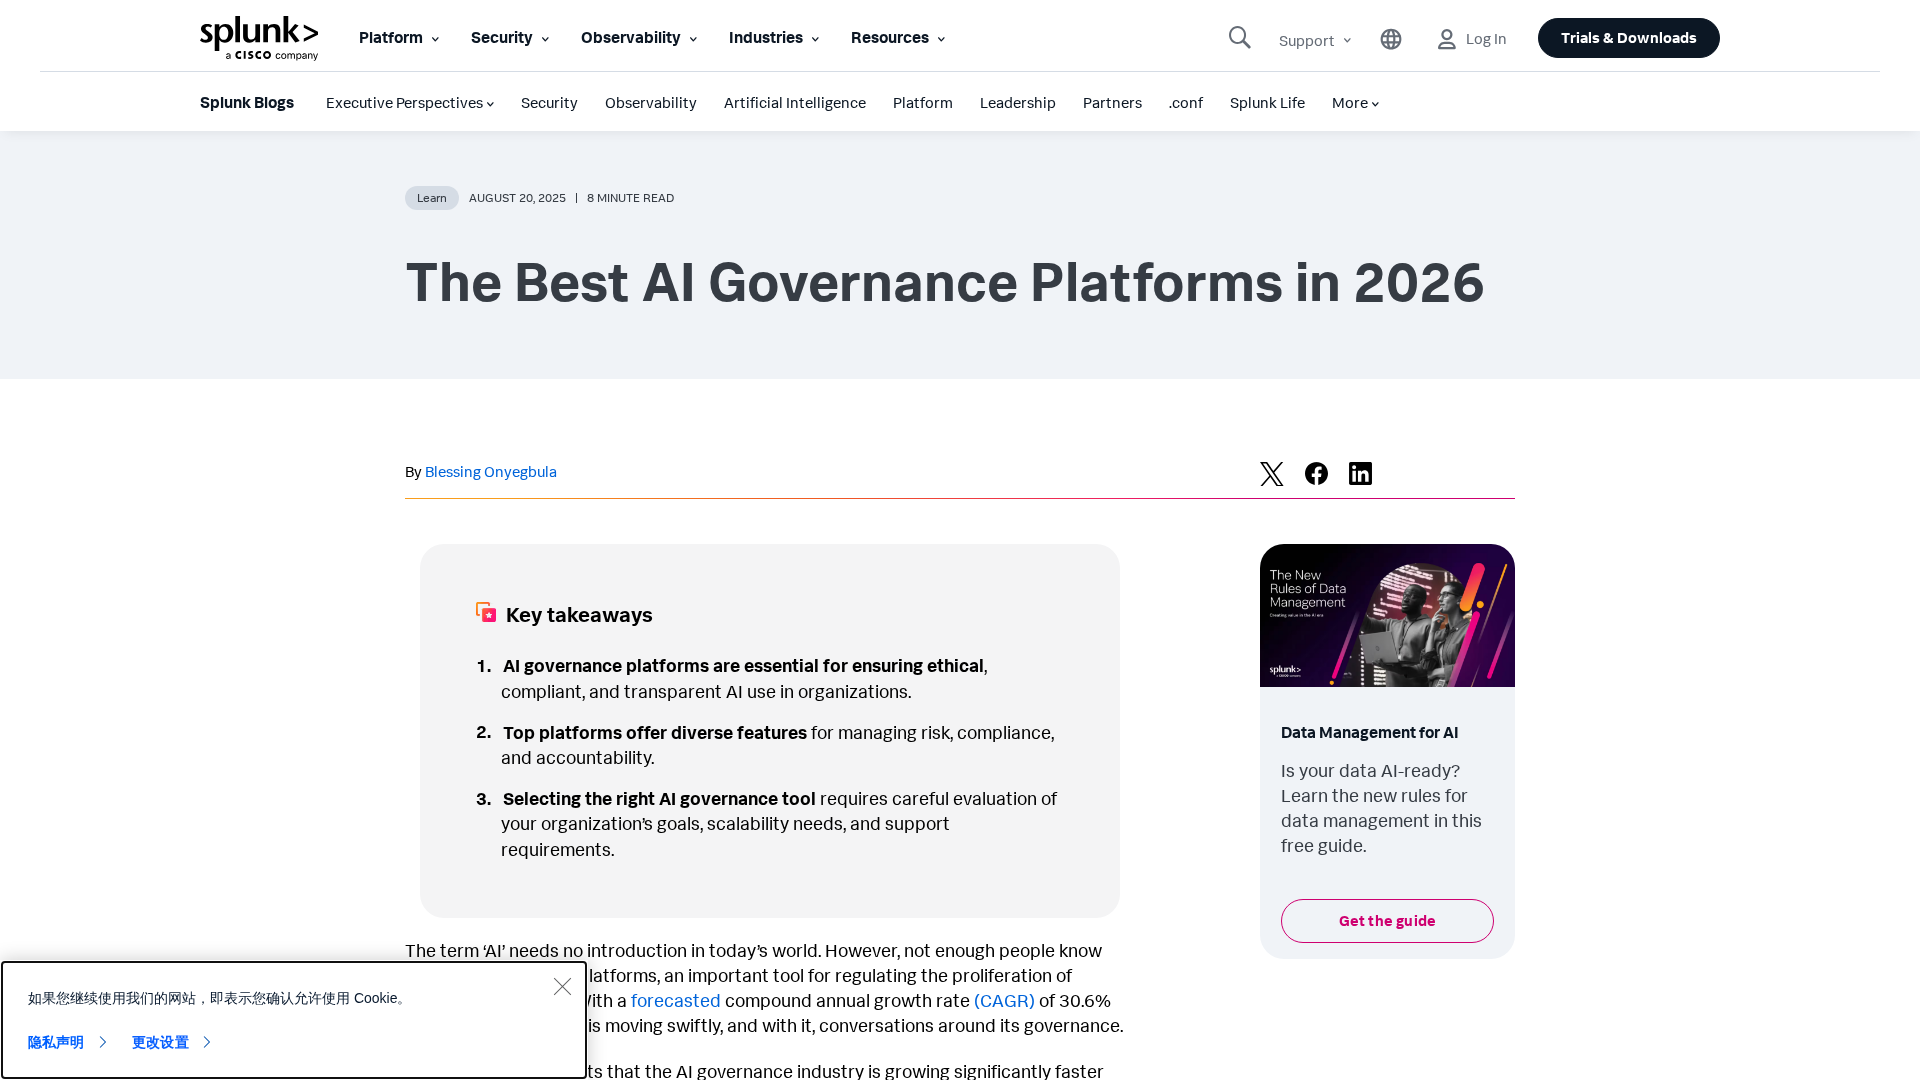Click the Data Management guide thumbnail

[1386, 615]
